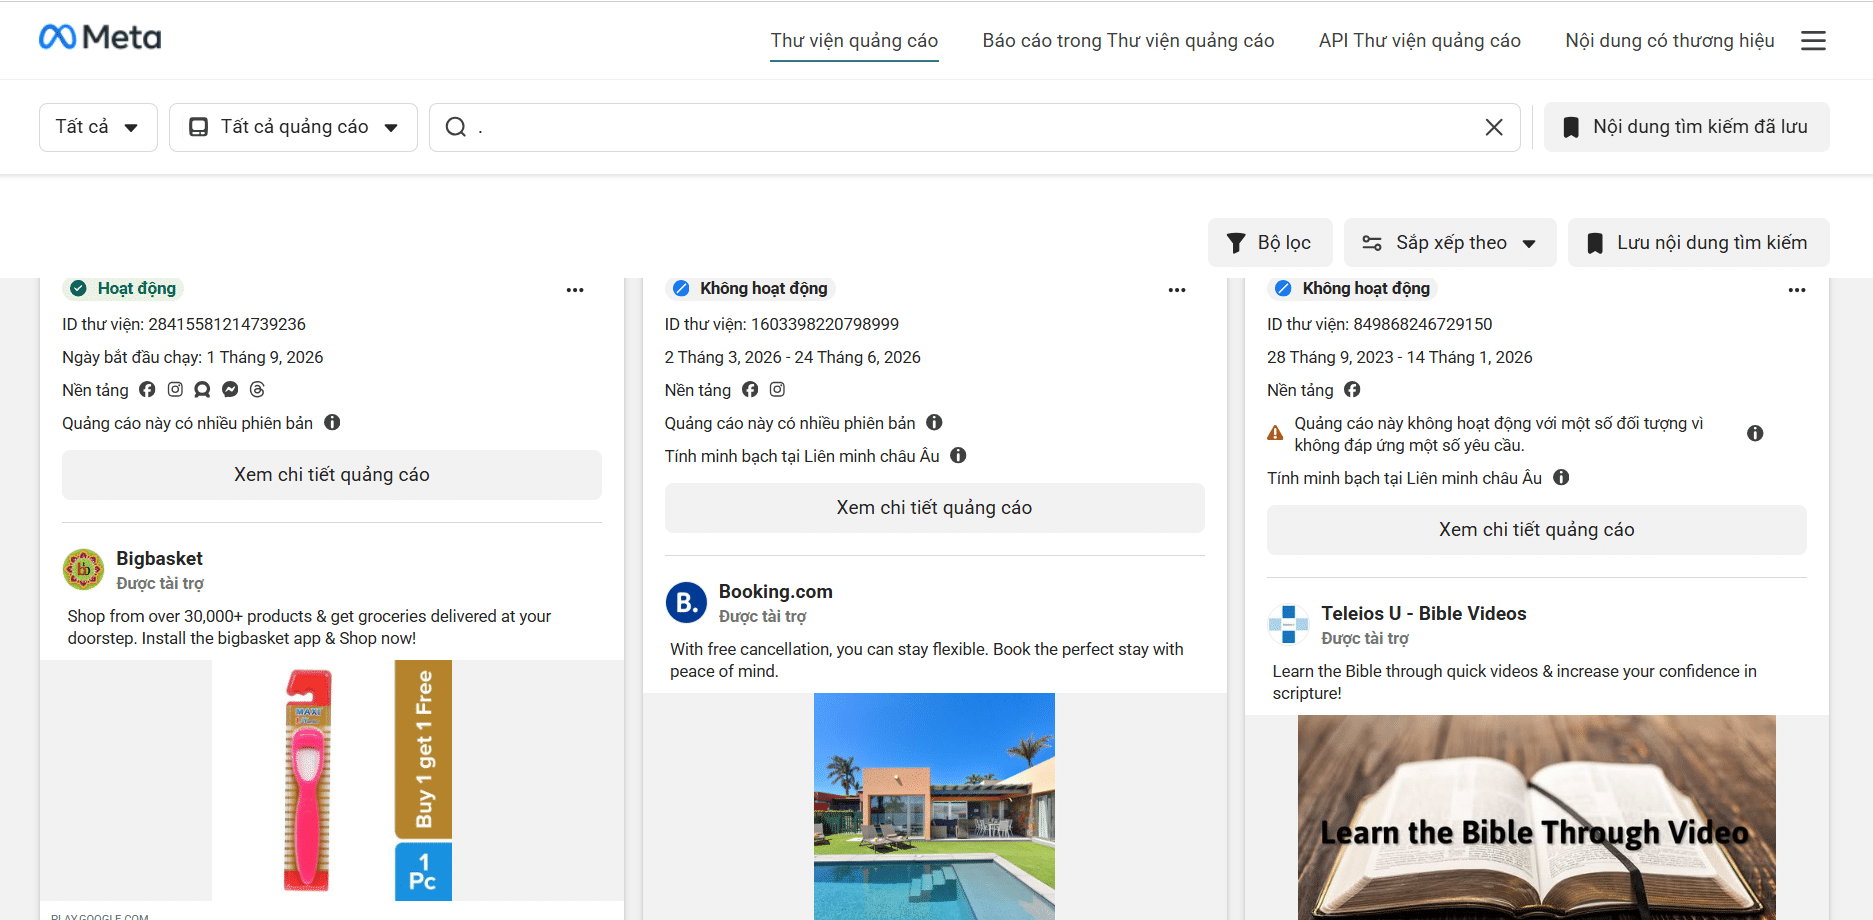Expand the 'Tất cả quảng cáo' category dropdown
The image size is (1873, 920).
(x=293, y=127)
